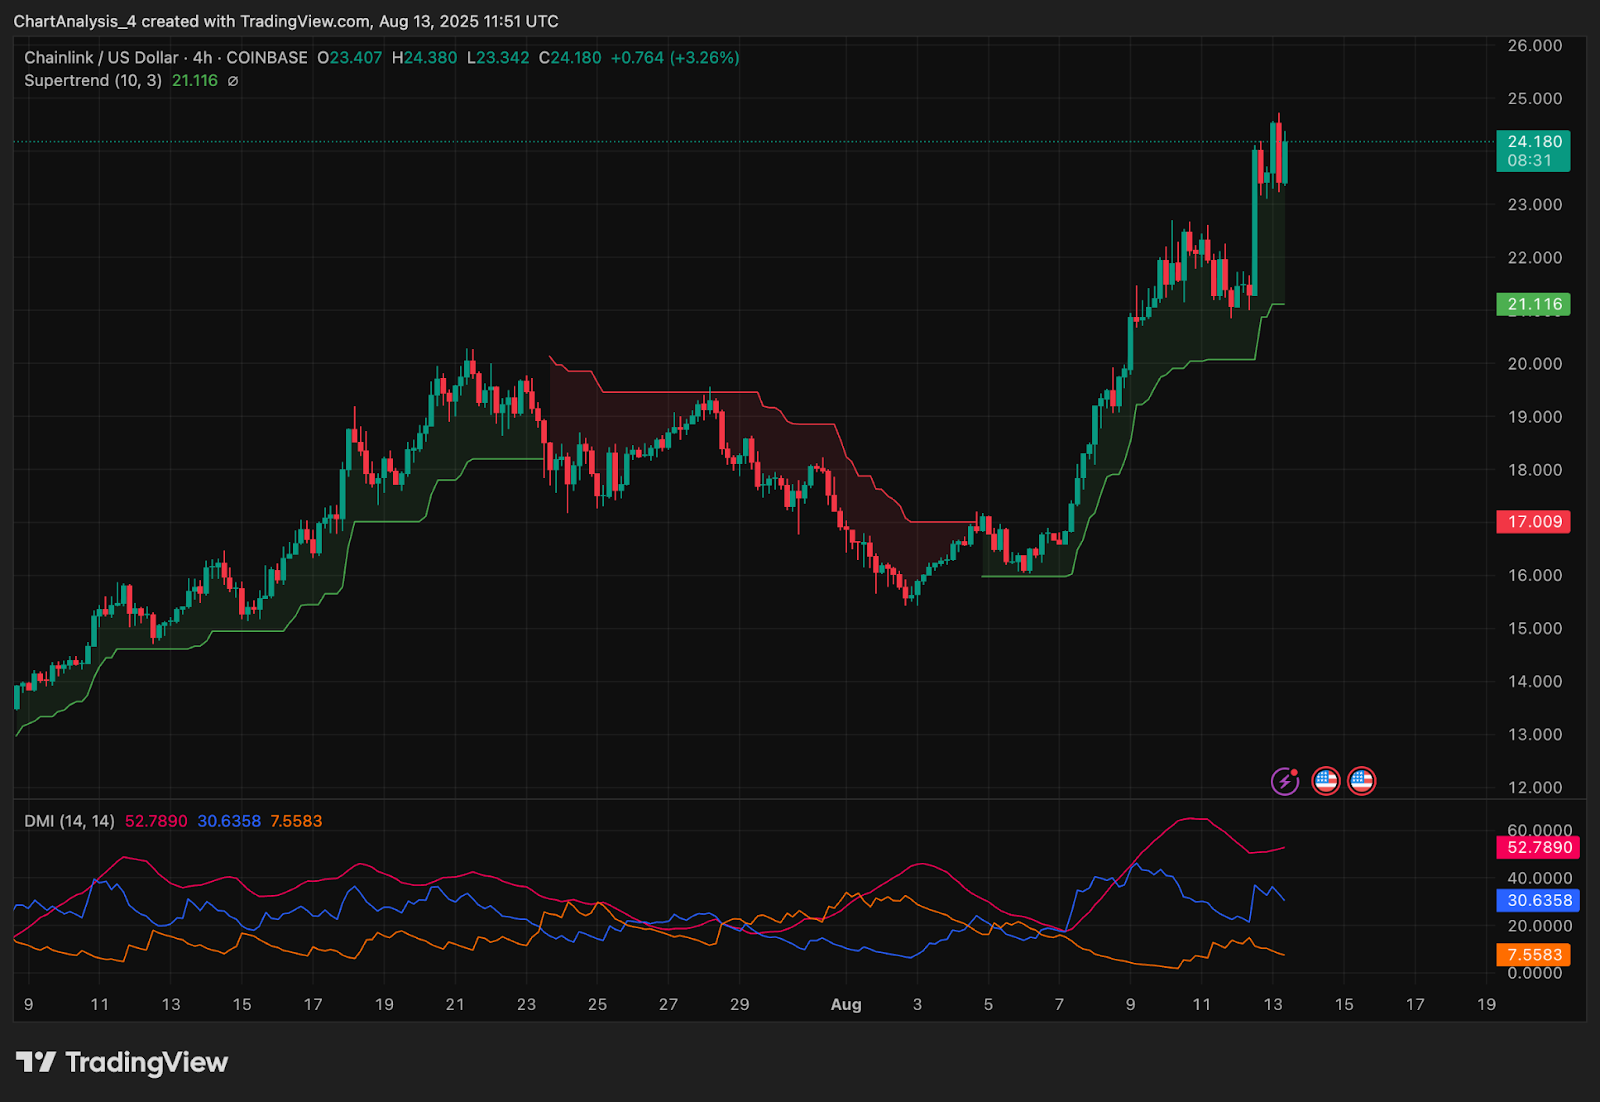
Task: Click the 4h timeframe in chart title
Action: [202, 58]
